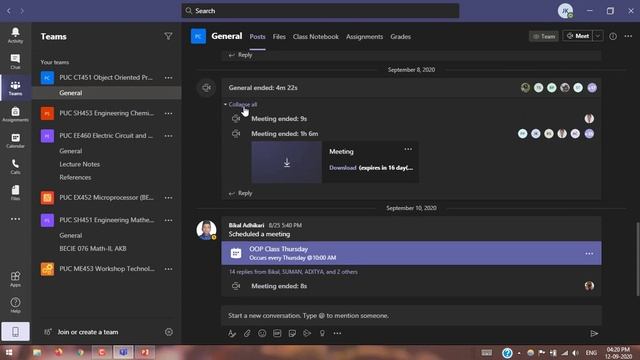Open more options for PUC EE460 team
This screenshot has height=360, width=640.
[x=168, y=136]
